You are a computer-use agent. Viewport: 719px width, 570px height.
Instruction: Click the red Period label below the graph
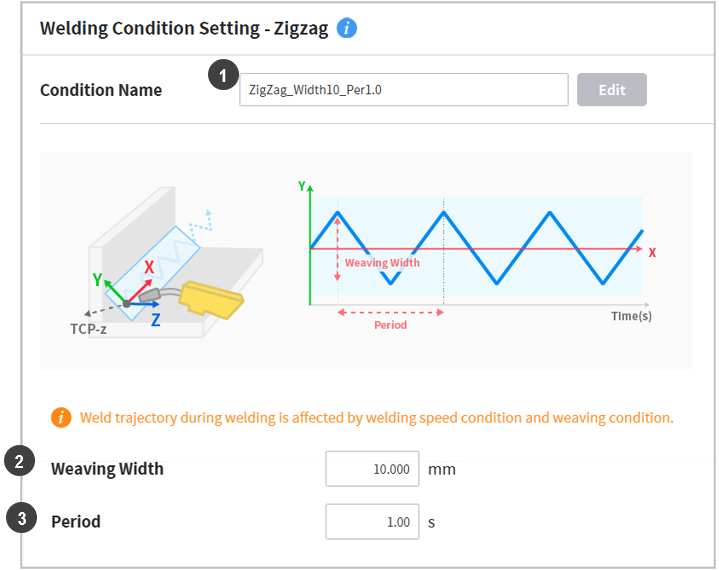(390, 325)
